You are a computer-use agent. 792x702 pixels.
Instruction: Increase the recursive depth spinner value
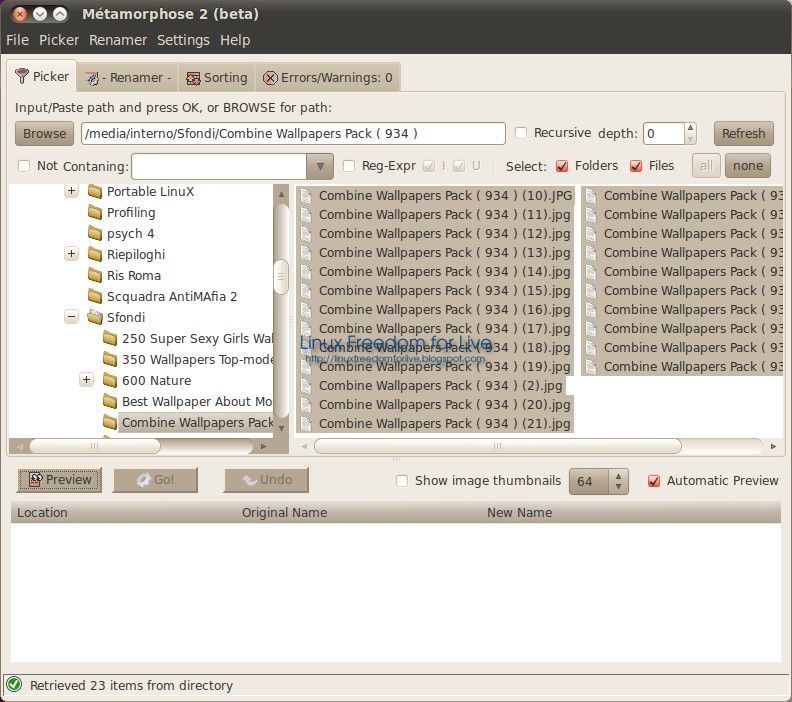[690, 128]
